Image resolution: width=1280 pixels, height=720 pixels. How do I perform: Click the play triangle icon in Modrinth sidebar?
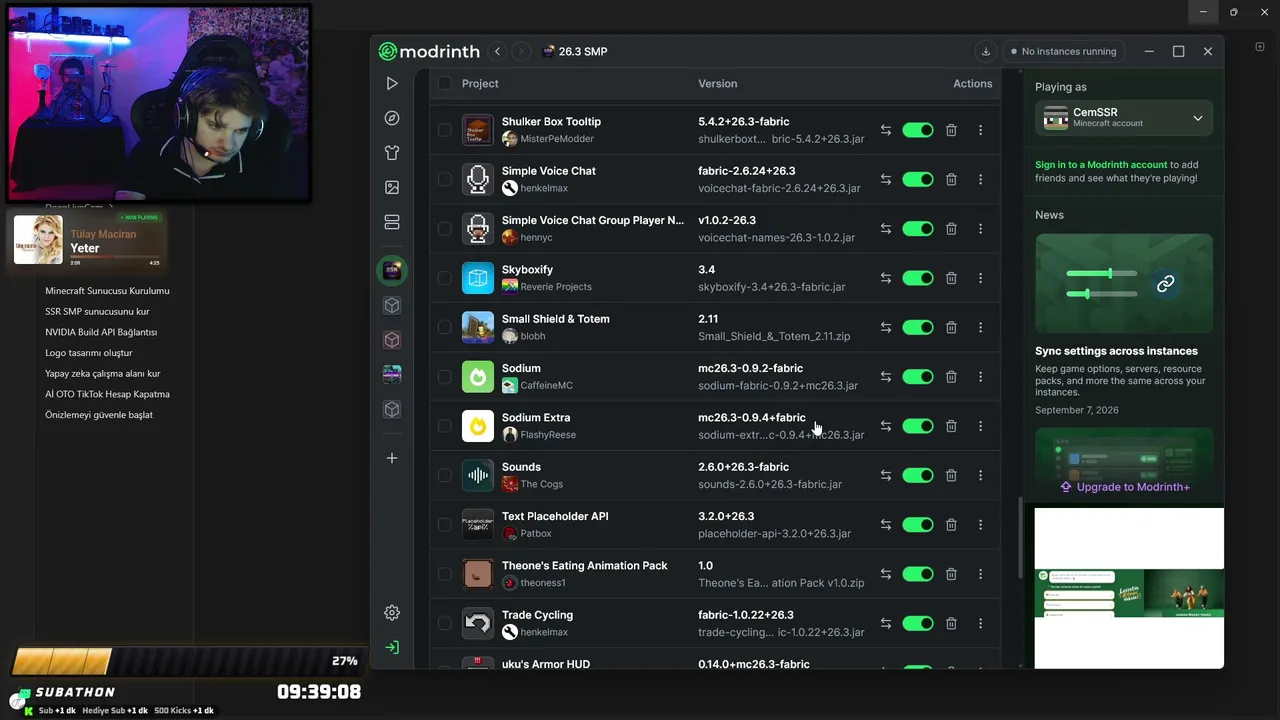click(392, 84)
